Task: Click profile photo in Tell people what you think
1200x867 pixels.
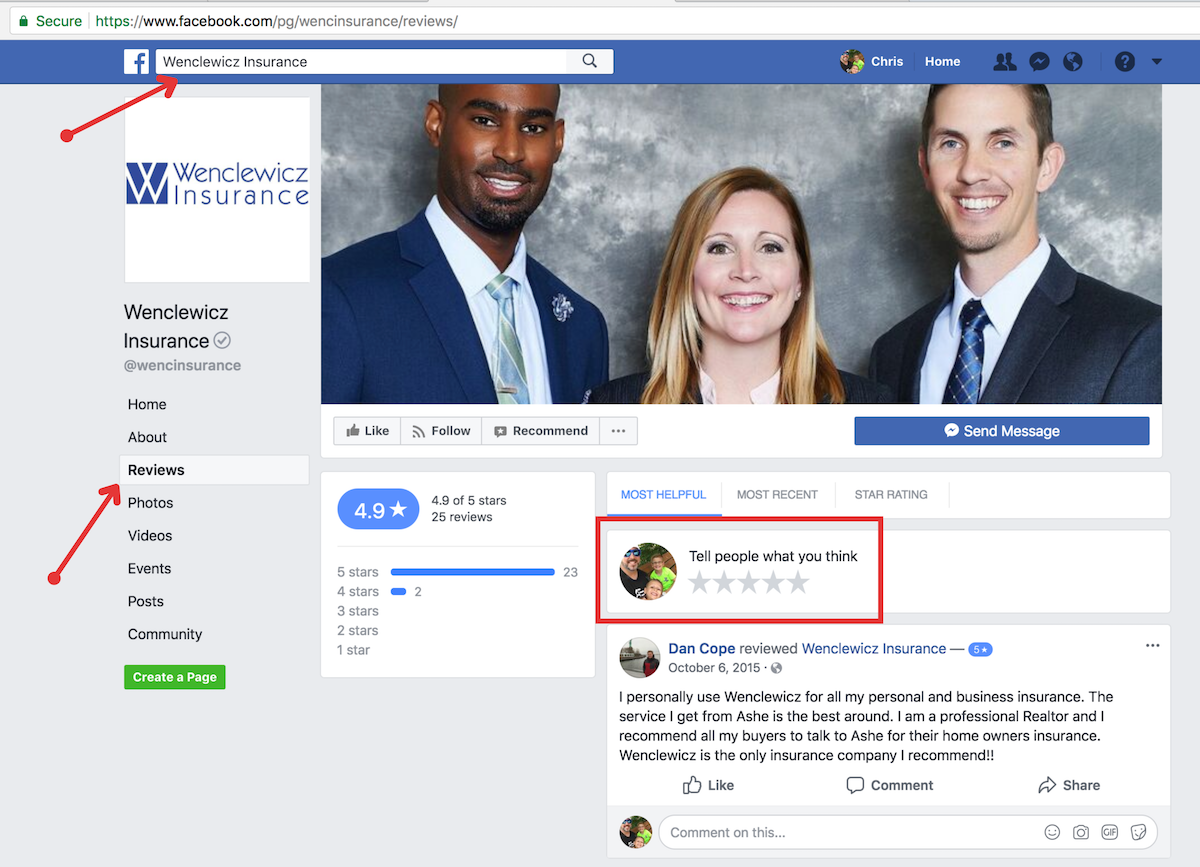Action: (648, 571)
